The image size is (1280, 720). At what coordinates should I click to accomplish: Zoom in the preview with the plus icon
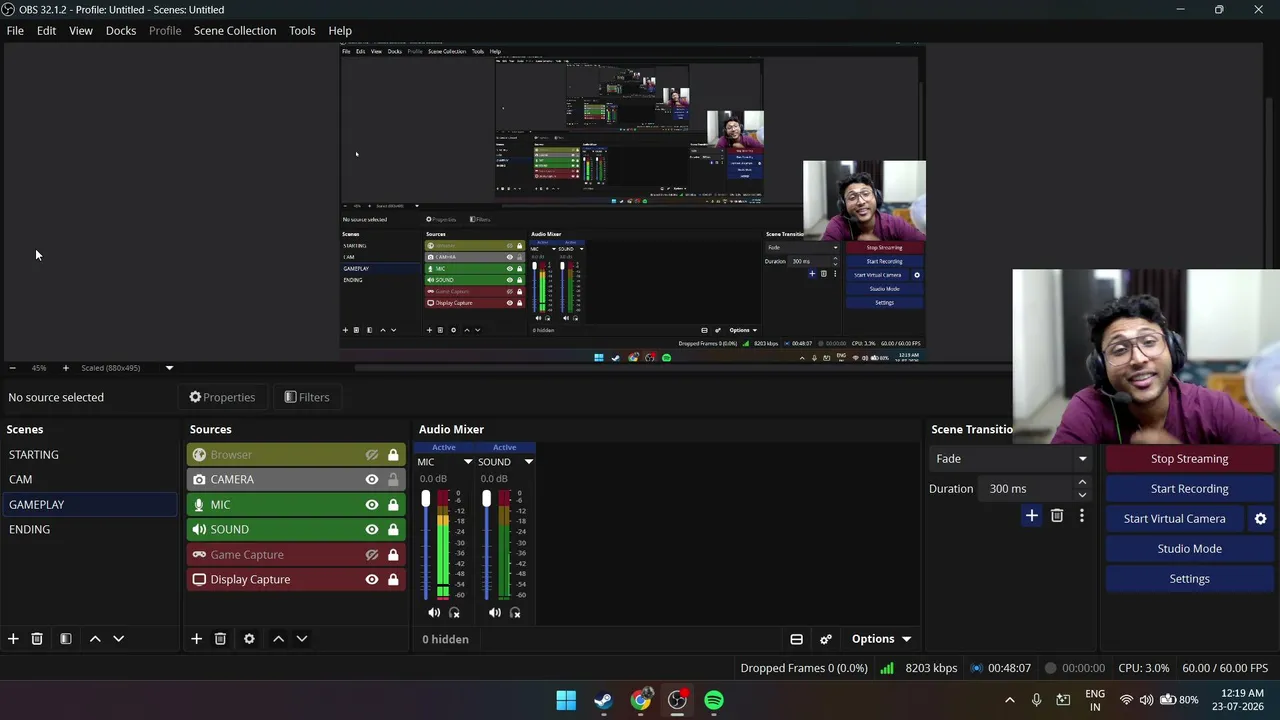[x=66, y=368]
